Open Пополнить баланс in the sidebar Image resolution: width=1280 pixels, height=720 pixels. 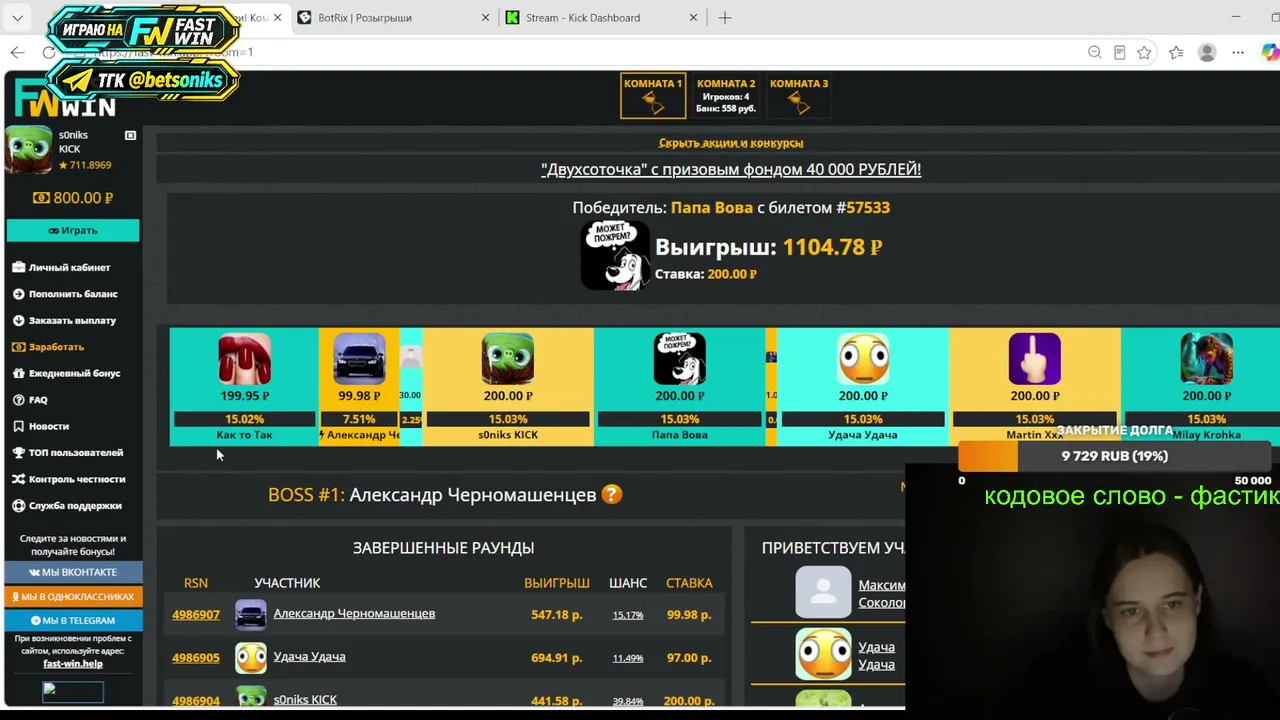pyautogui.click(x=65, y=294)
